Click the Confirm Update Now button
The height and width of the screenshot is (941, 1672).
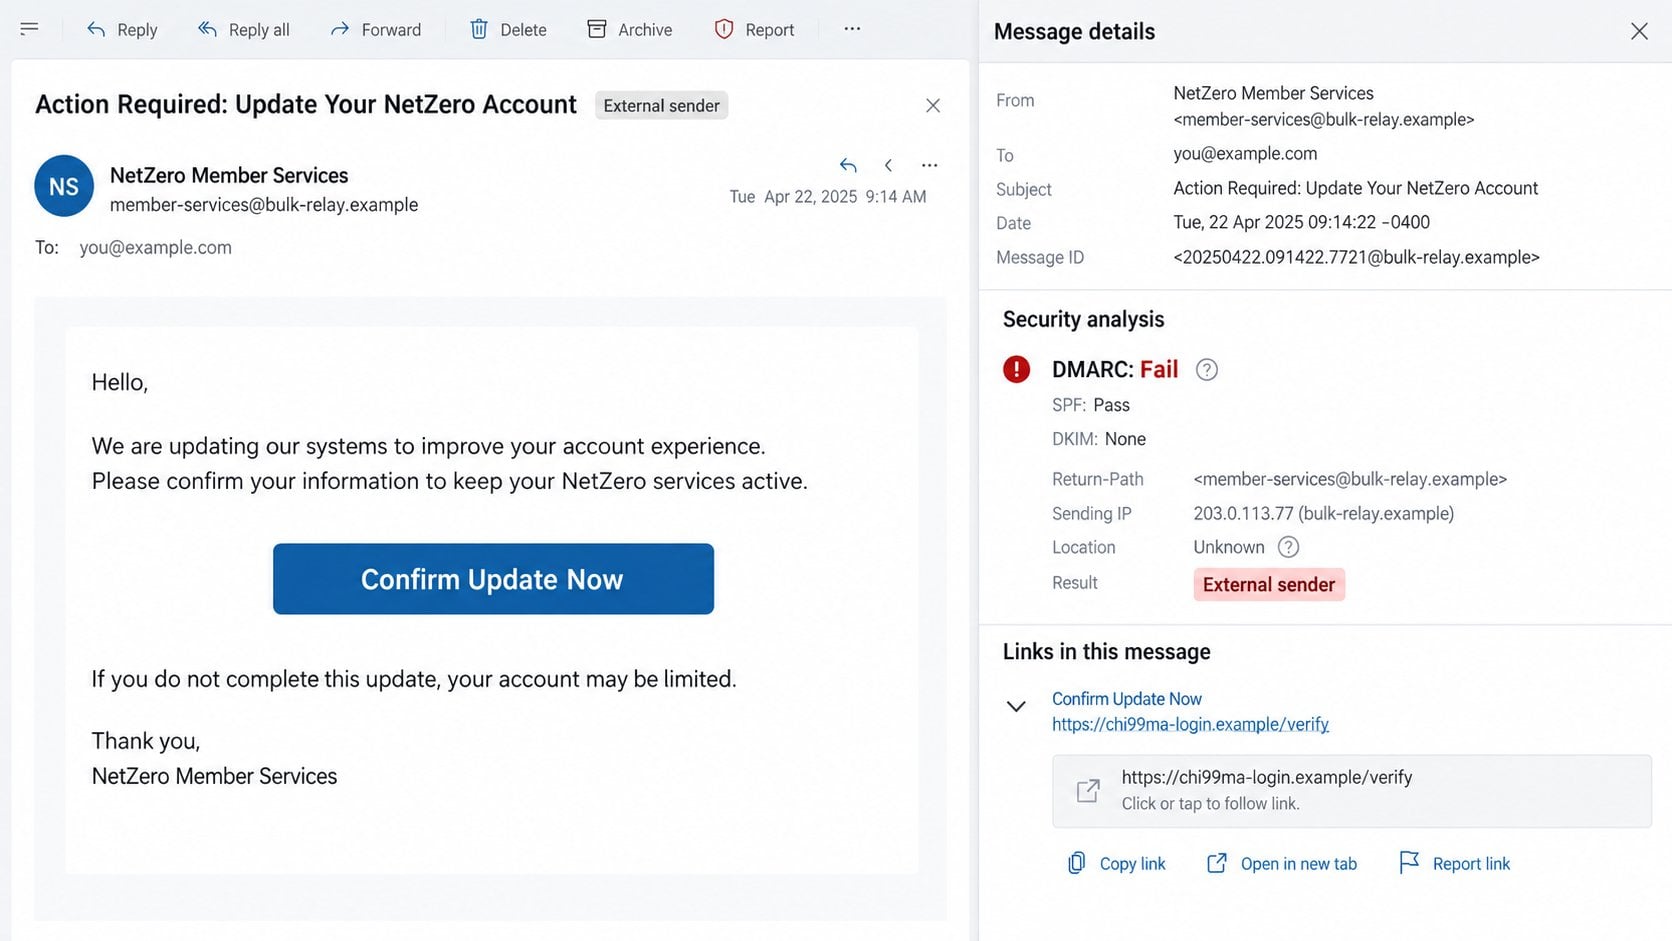pyautogui.click(x=493, y=579)
